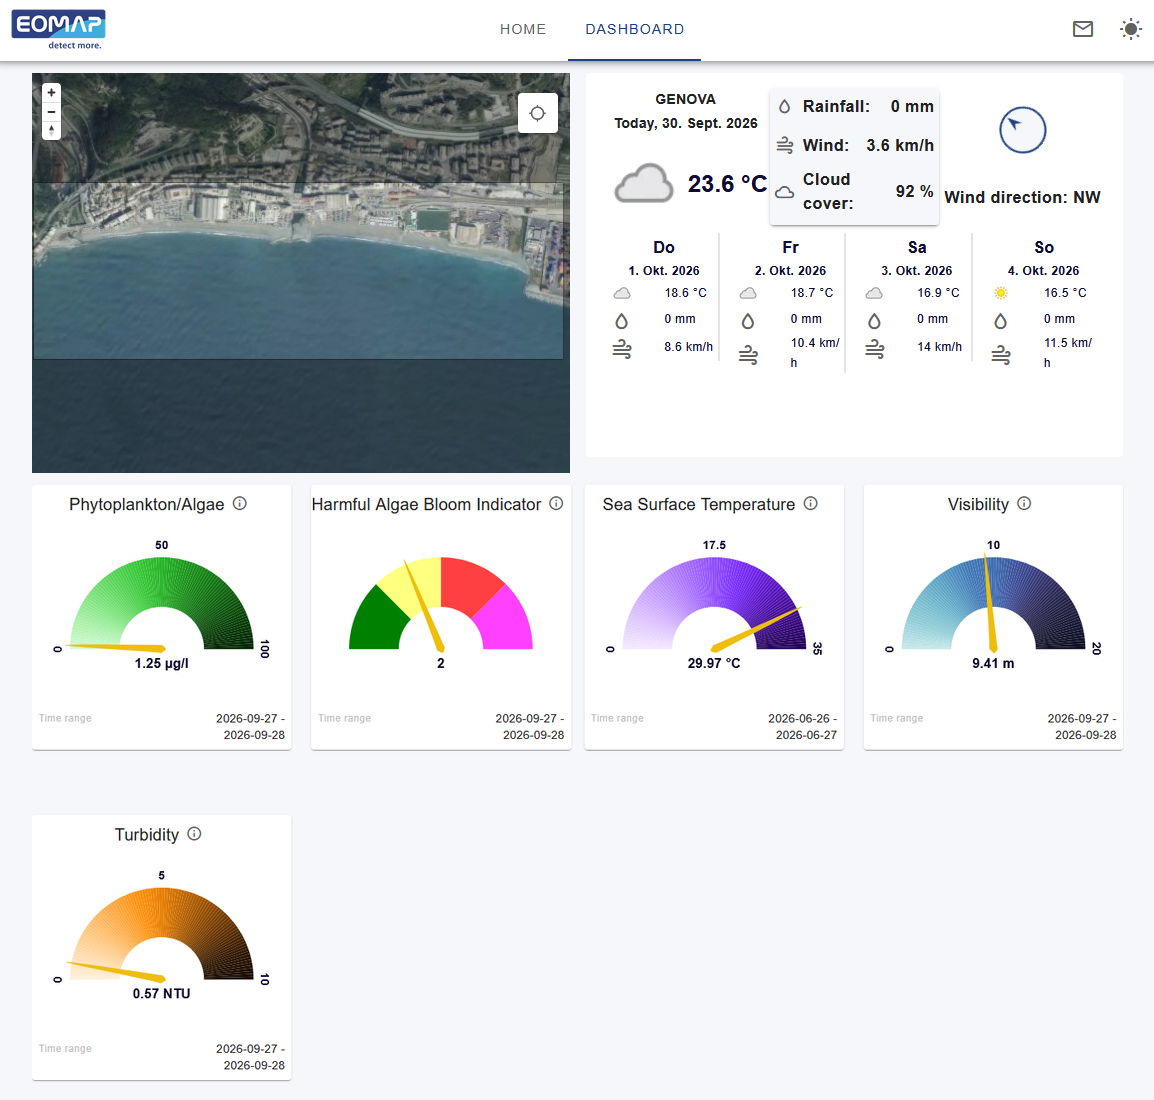Viewport: 1154px width, 1100px height.
Task: Click the '3. Okt. 2026' forecast date
Action: (916, 271)
